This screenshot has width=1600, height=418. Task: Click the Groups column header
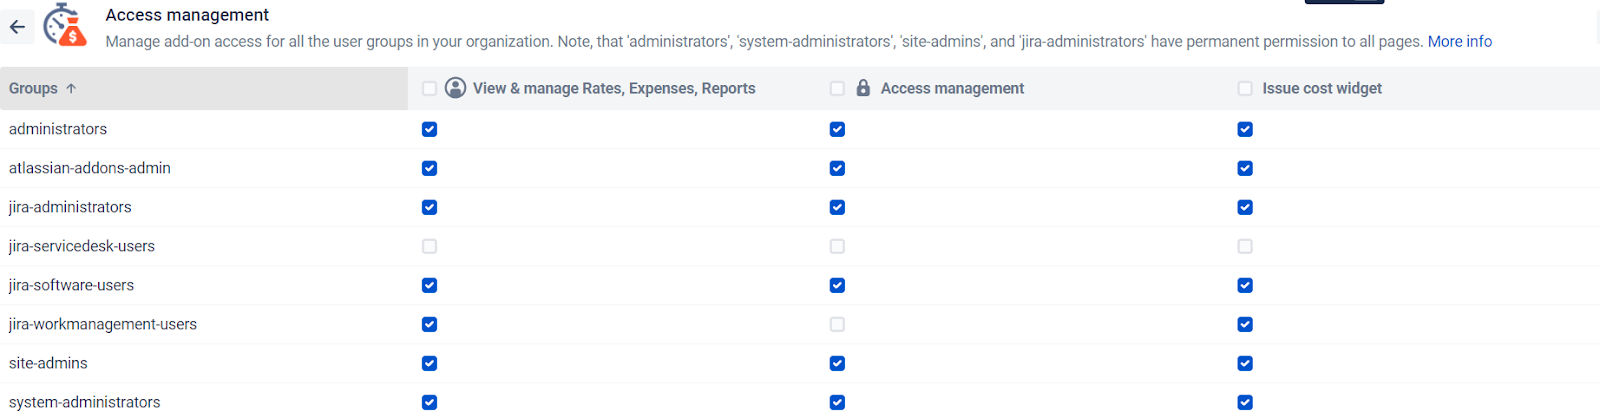pyautogui.click(x=204, y=88)
